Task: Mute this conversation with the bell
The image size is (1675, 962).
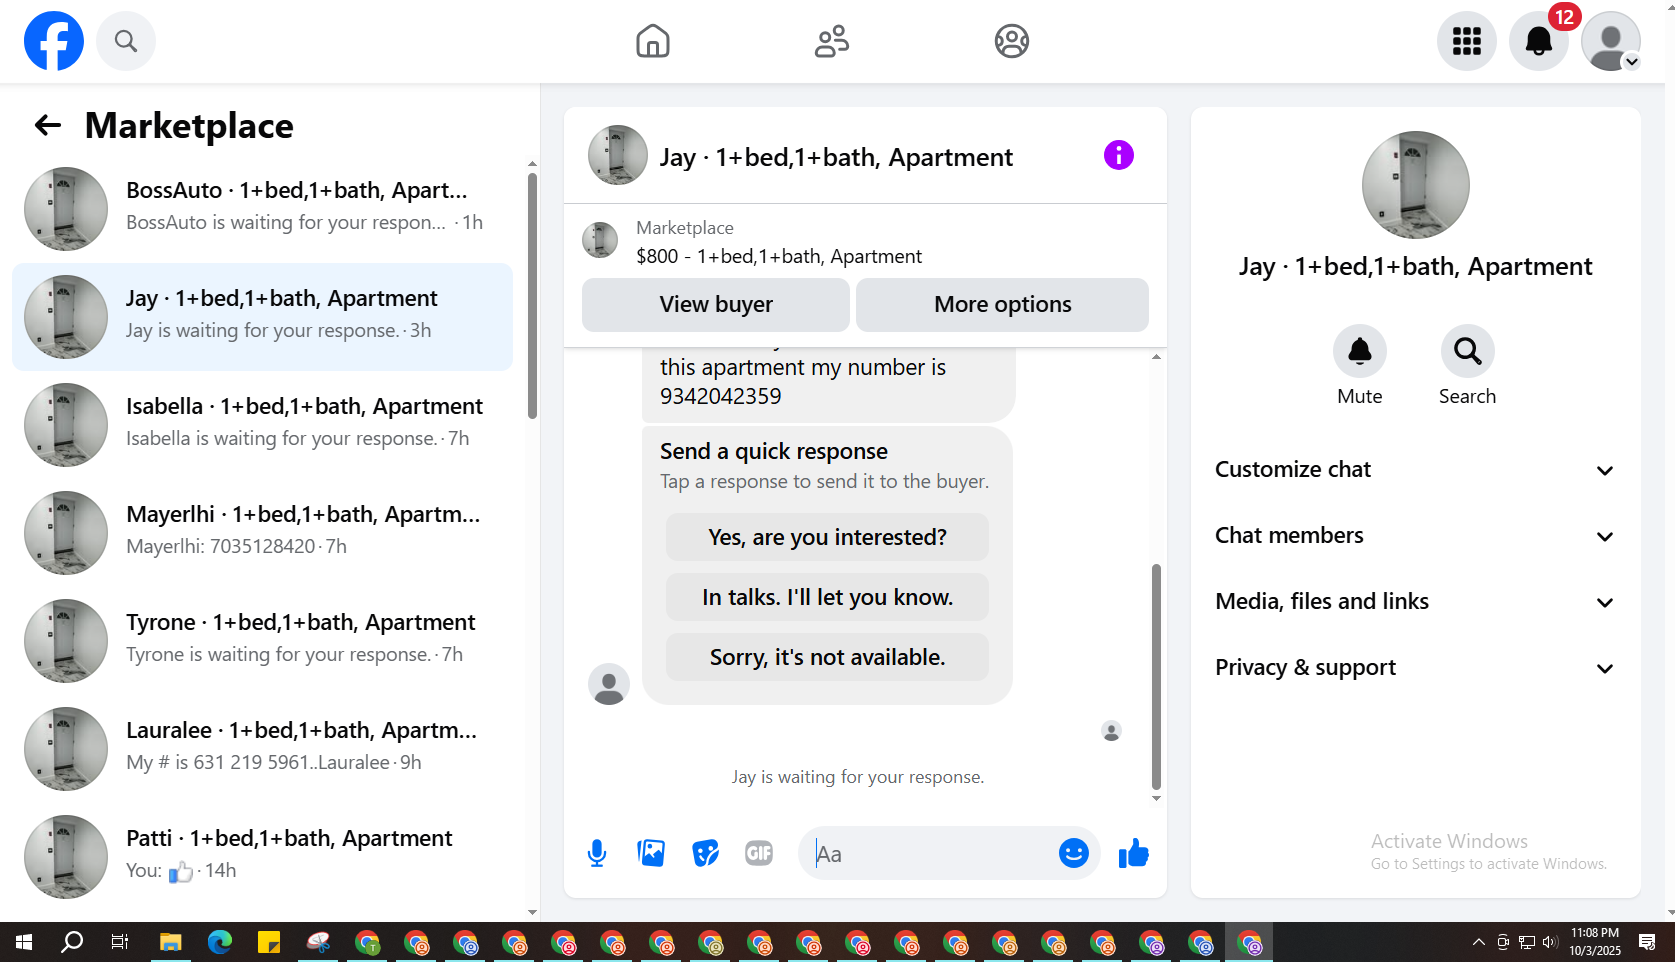Action: tap(1360, 351)
